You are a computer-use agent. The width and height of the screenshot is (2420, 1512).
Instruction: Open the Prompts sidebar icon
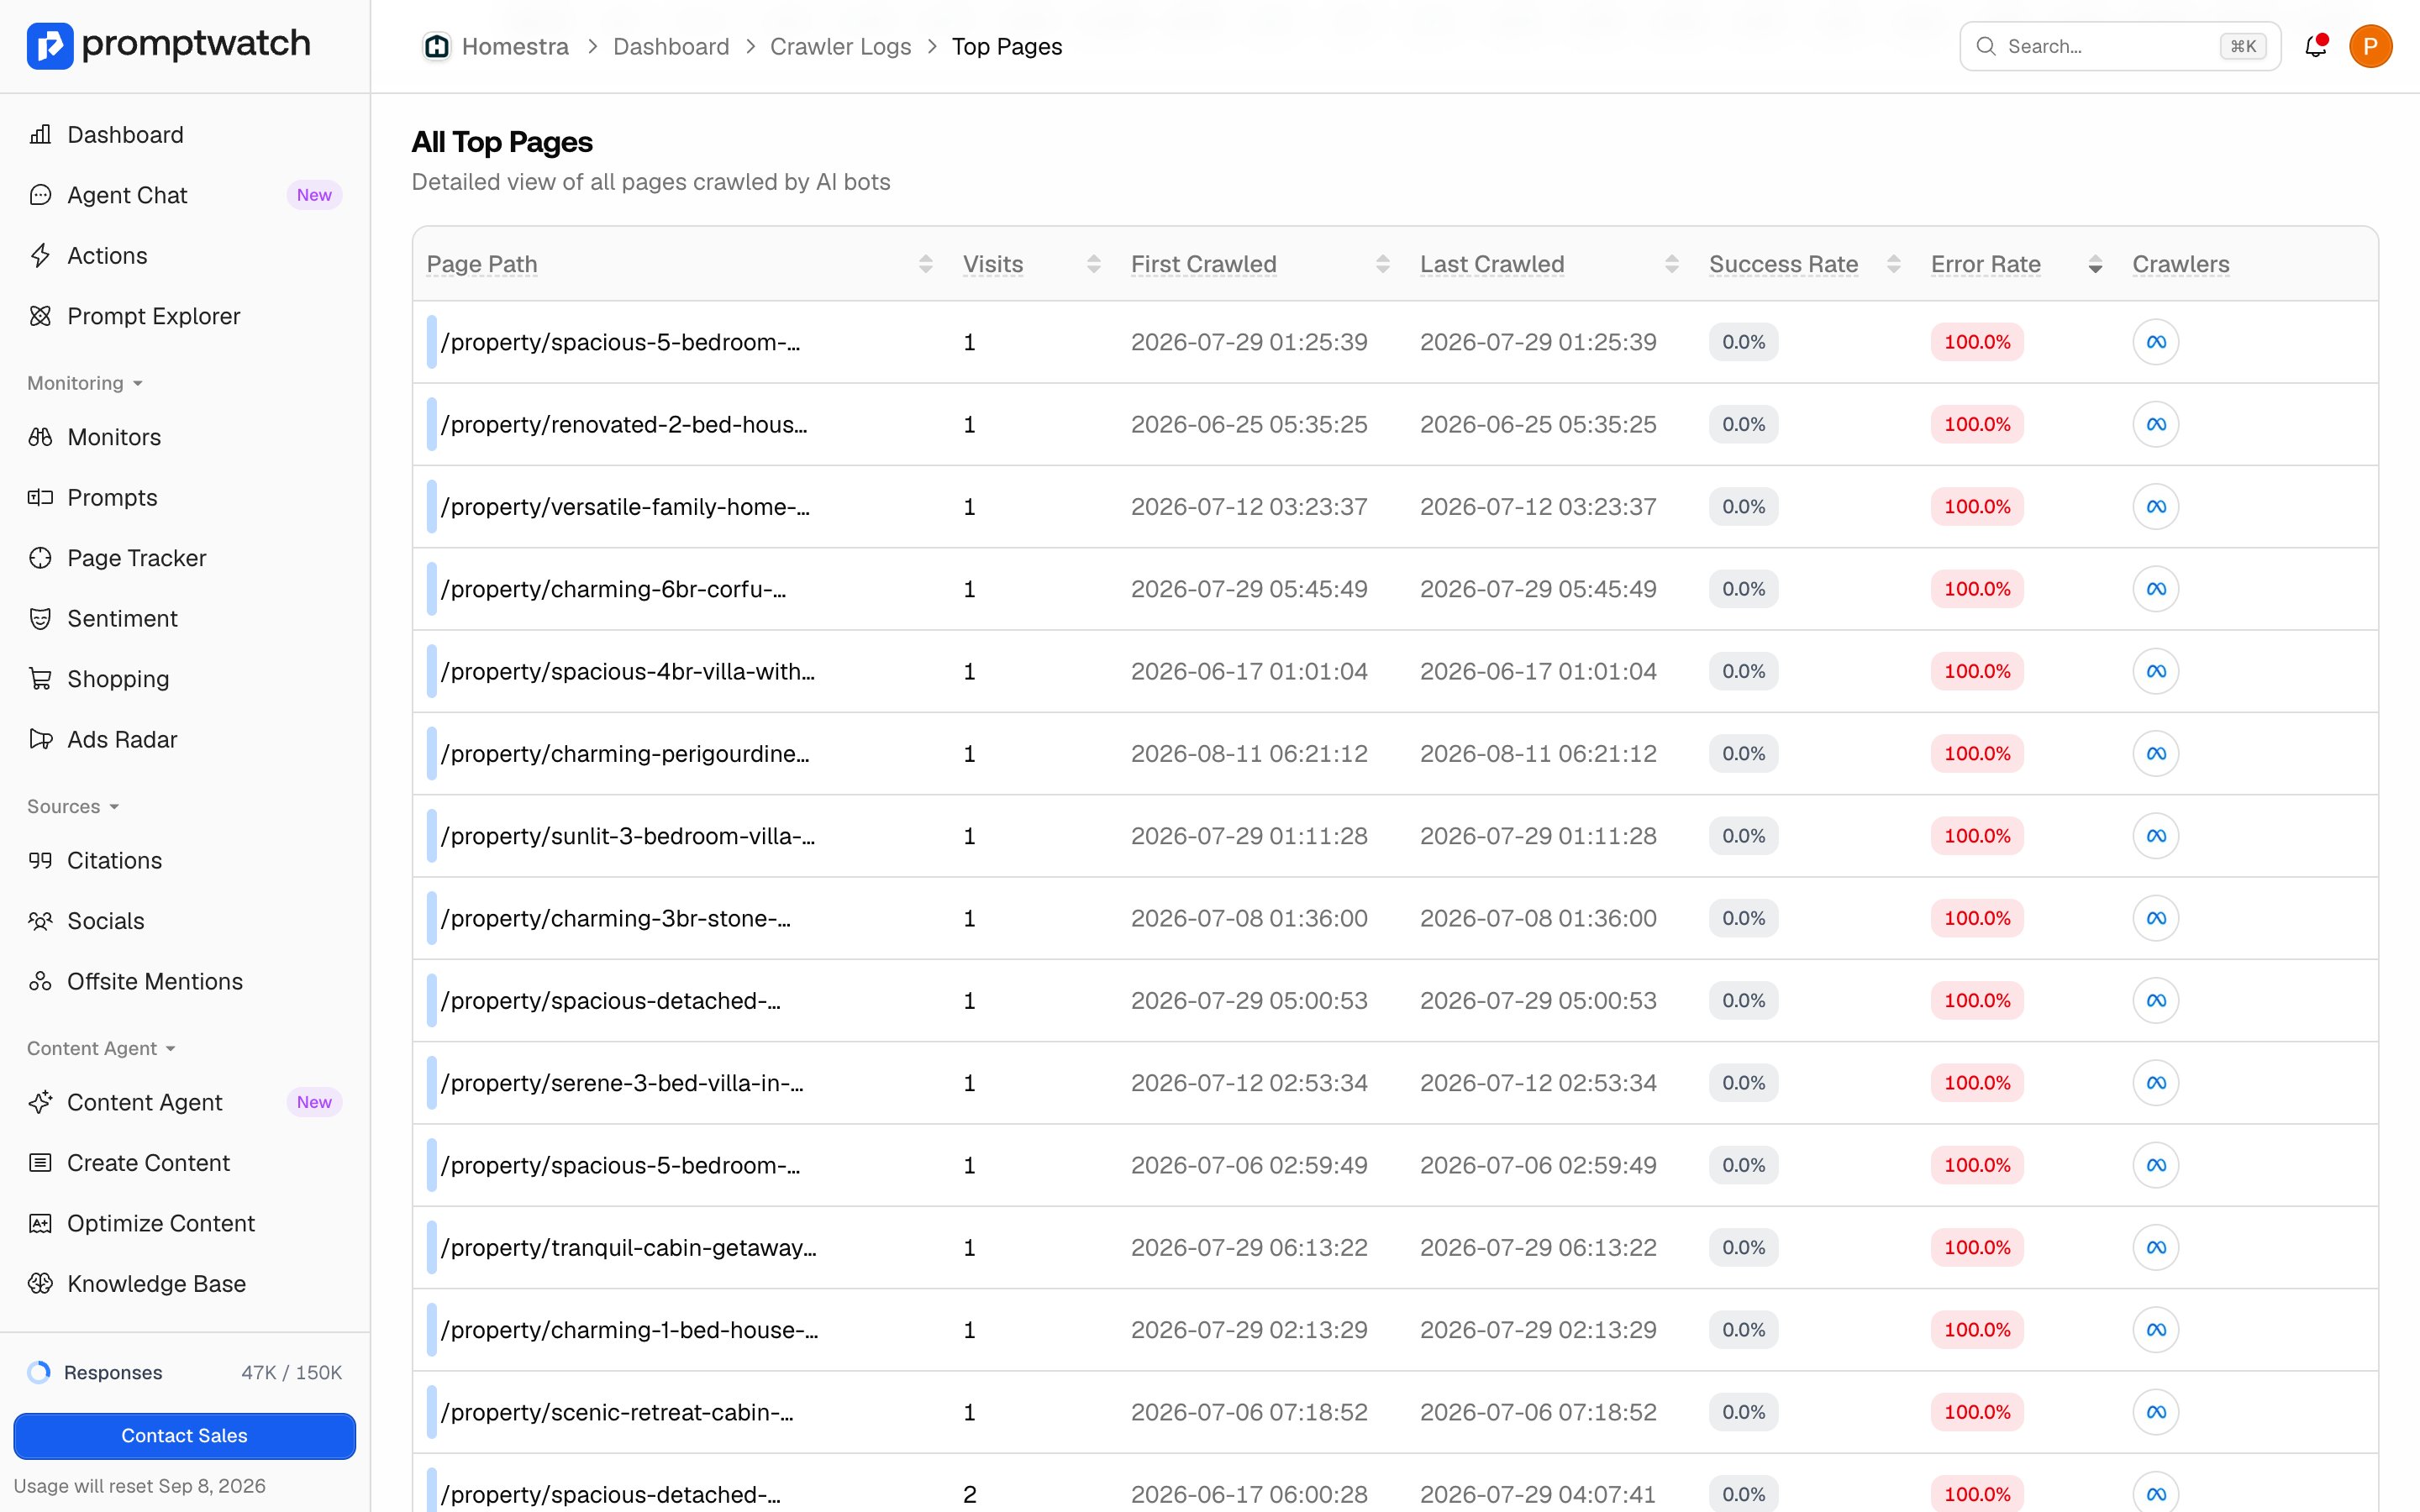coord(40,498)
